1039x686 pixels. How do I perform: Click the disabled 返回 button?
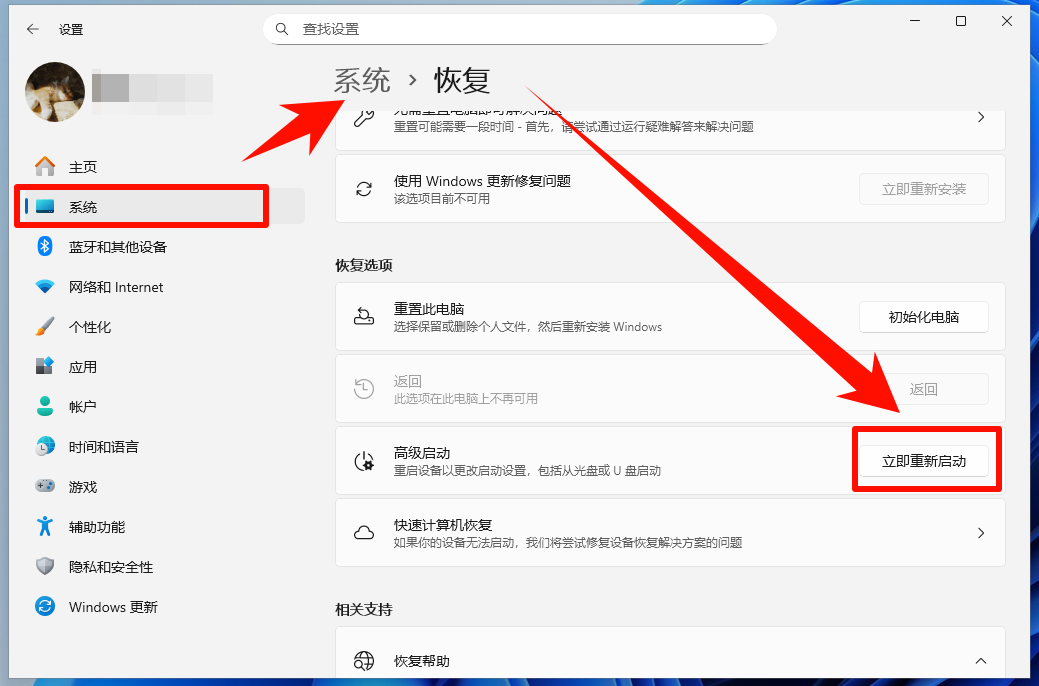[924, 389]
